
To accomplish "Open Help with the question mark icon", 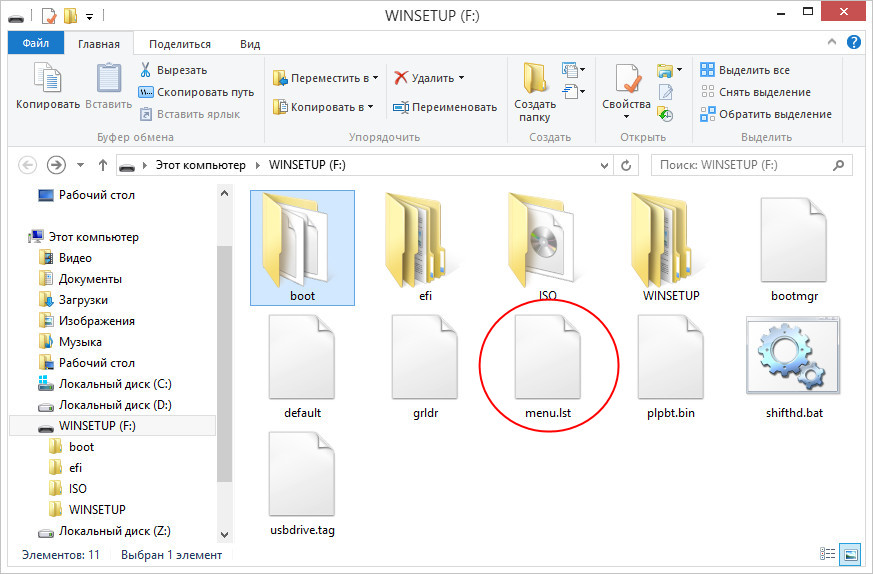I will (854, 42).
